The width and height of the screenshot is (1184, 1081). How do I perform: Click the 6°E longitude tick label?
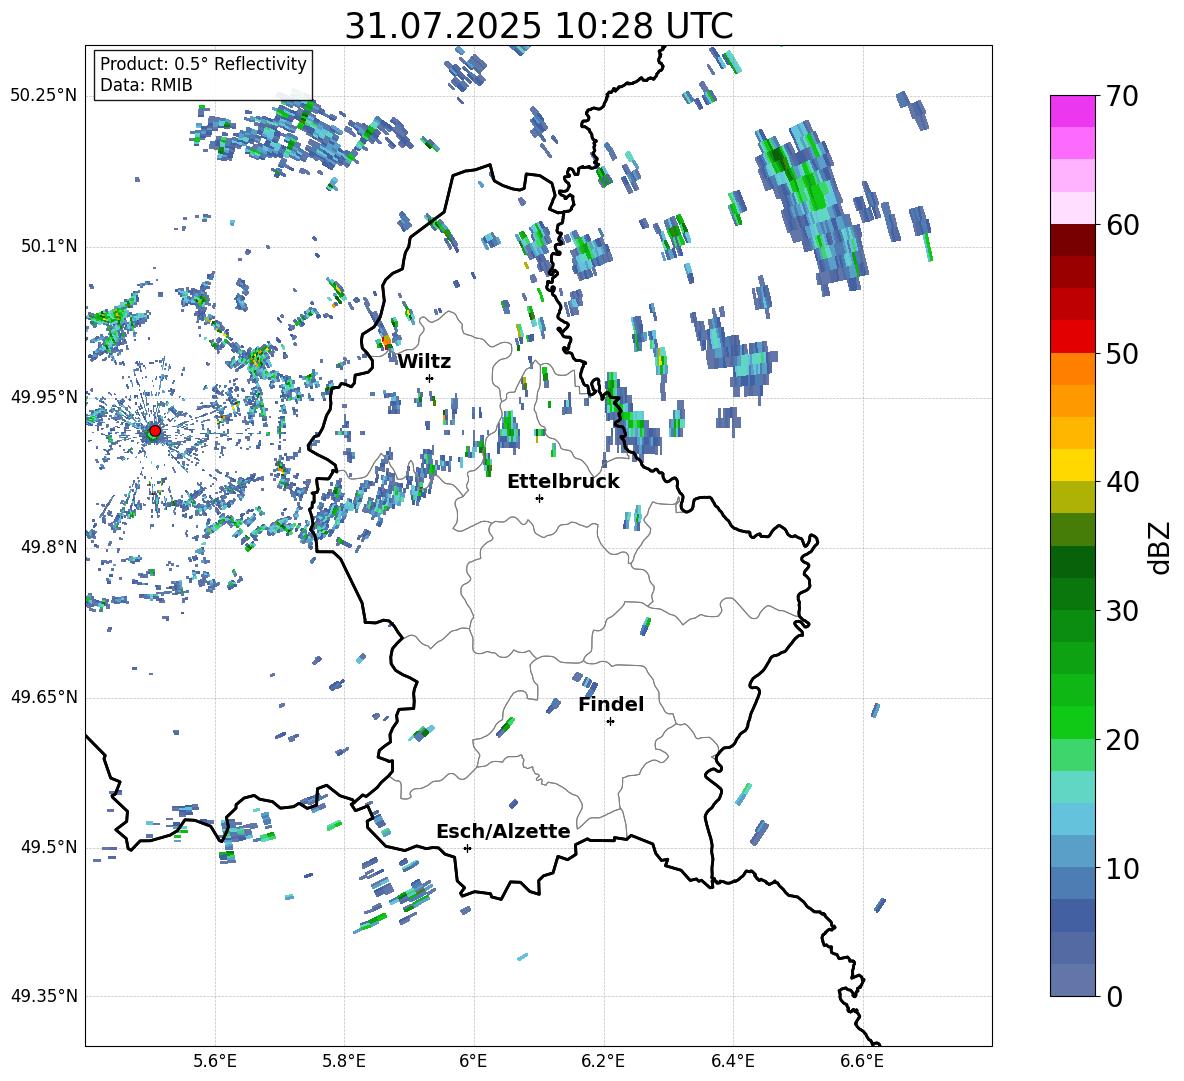[473, 1061]
